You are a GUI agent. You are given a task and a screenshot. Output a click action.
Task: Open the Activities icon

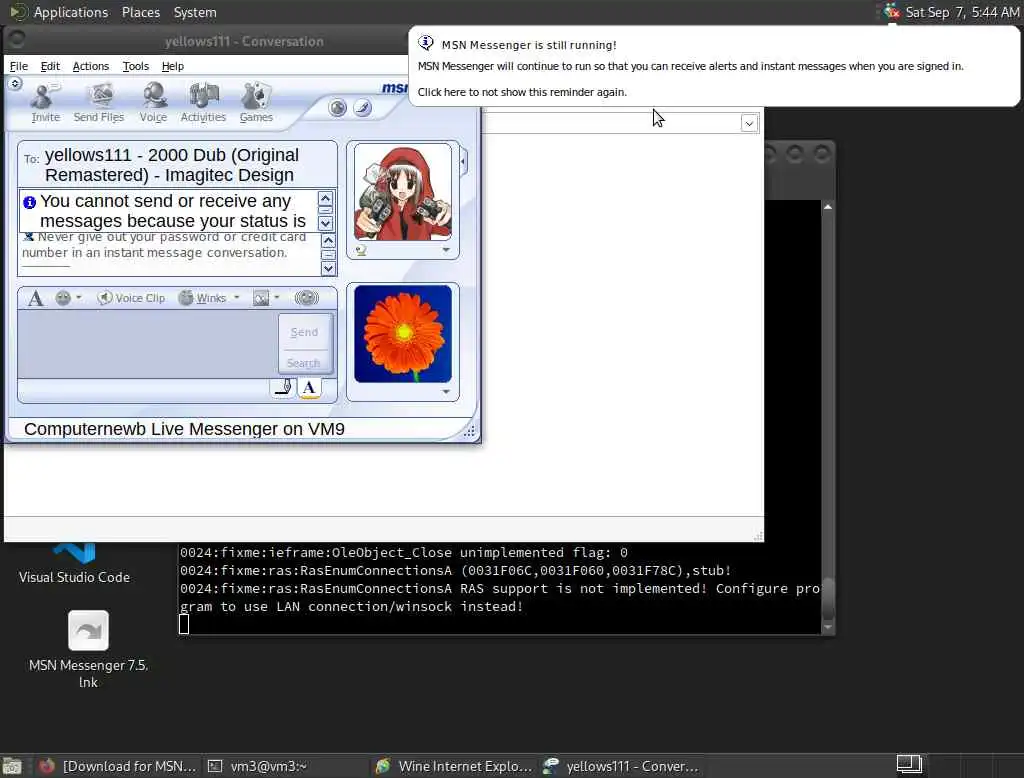(x=203, y=103)
